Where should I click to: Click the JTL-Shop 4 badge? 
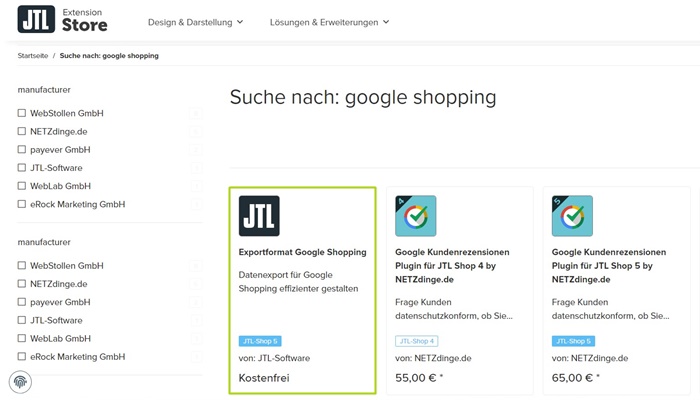(x=417, y=341)
